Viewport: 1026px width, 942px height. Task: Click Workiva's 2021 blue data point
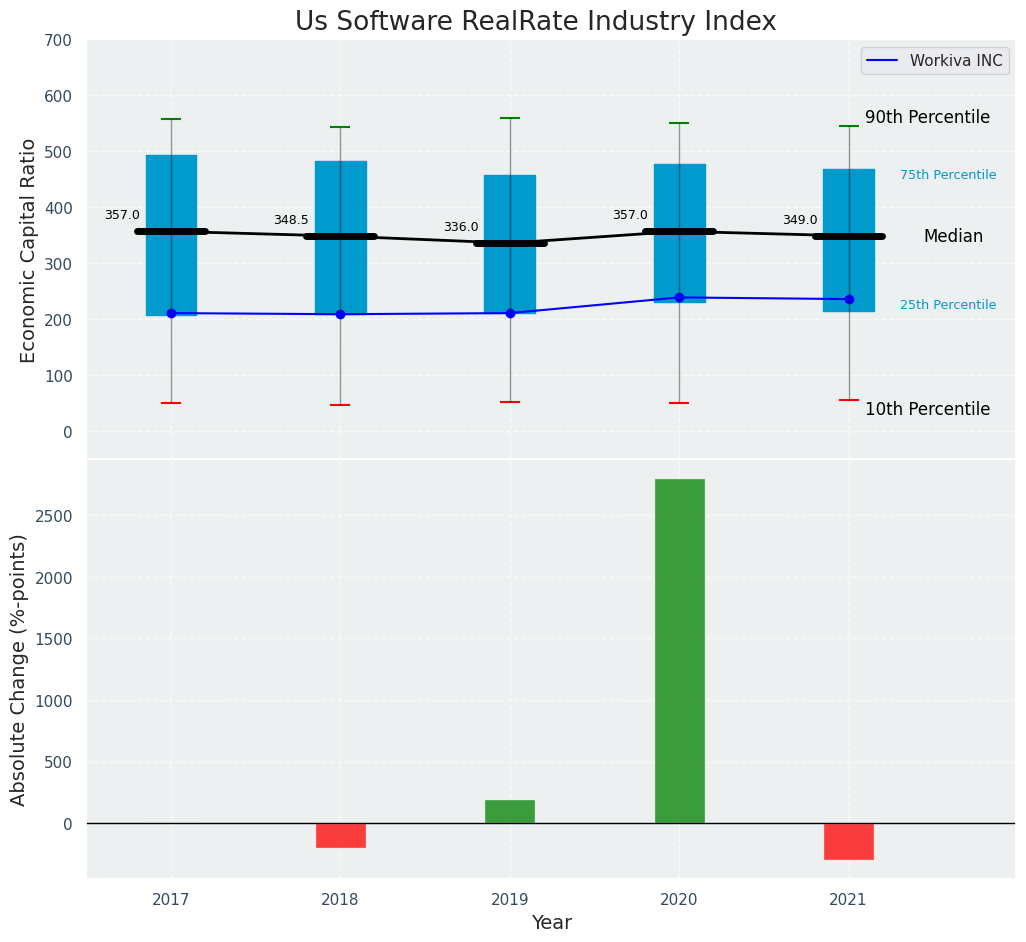[849, 299]
